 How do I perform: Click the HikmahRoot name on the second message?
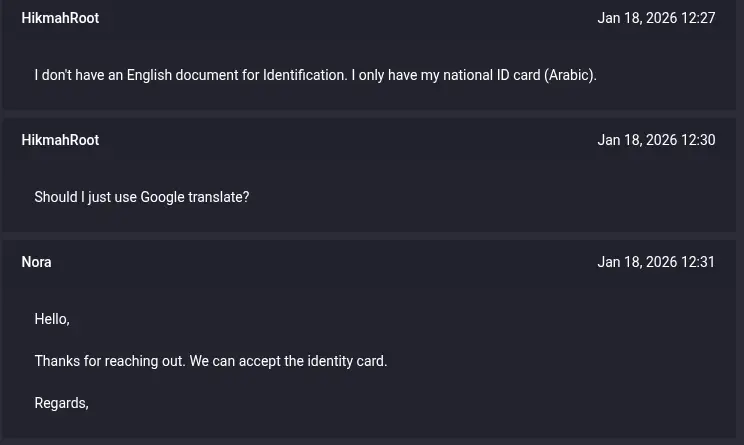click(60, 140)
